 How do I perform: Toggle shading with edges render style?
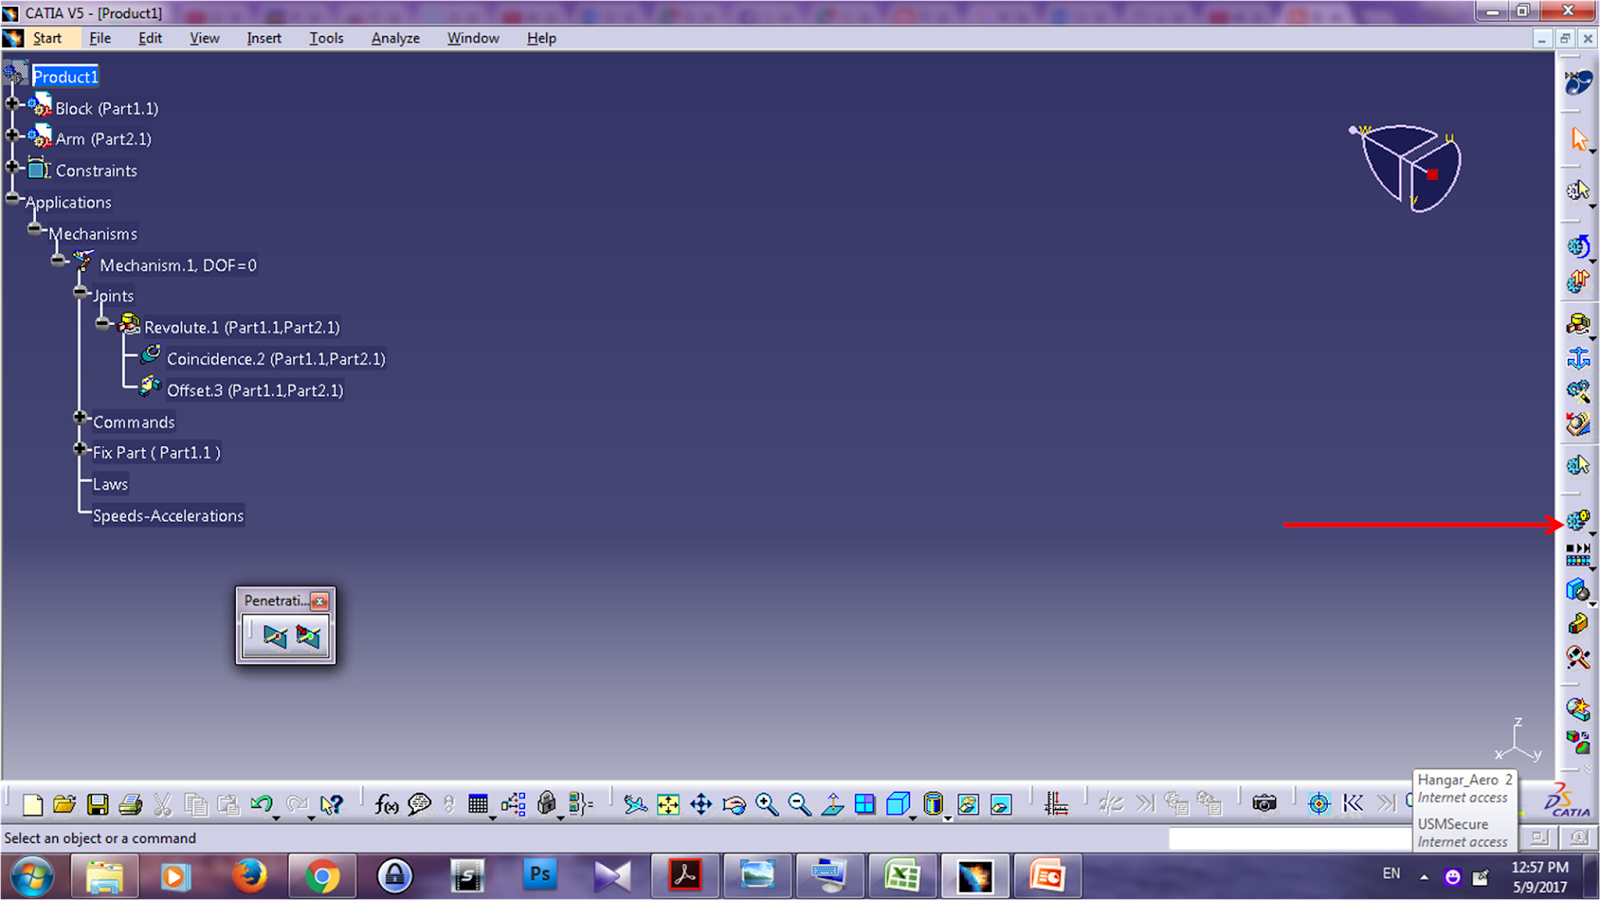(x=935, y=803)
